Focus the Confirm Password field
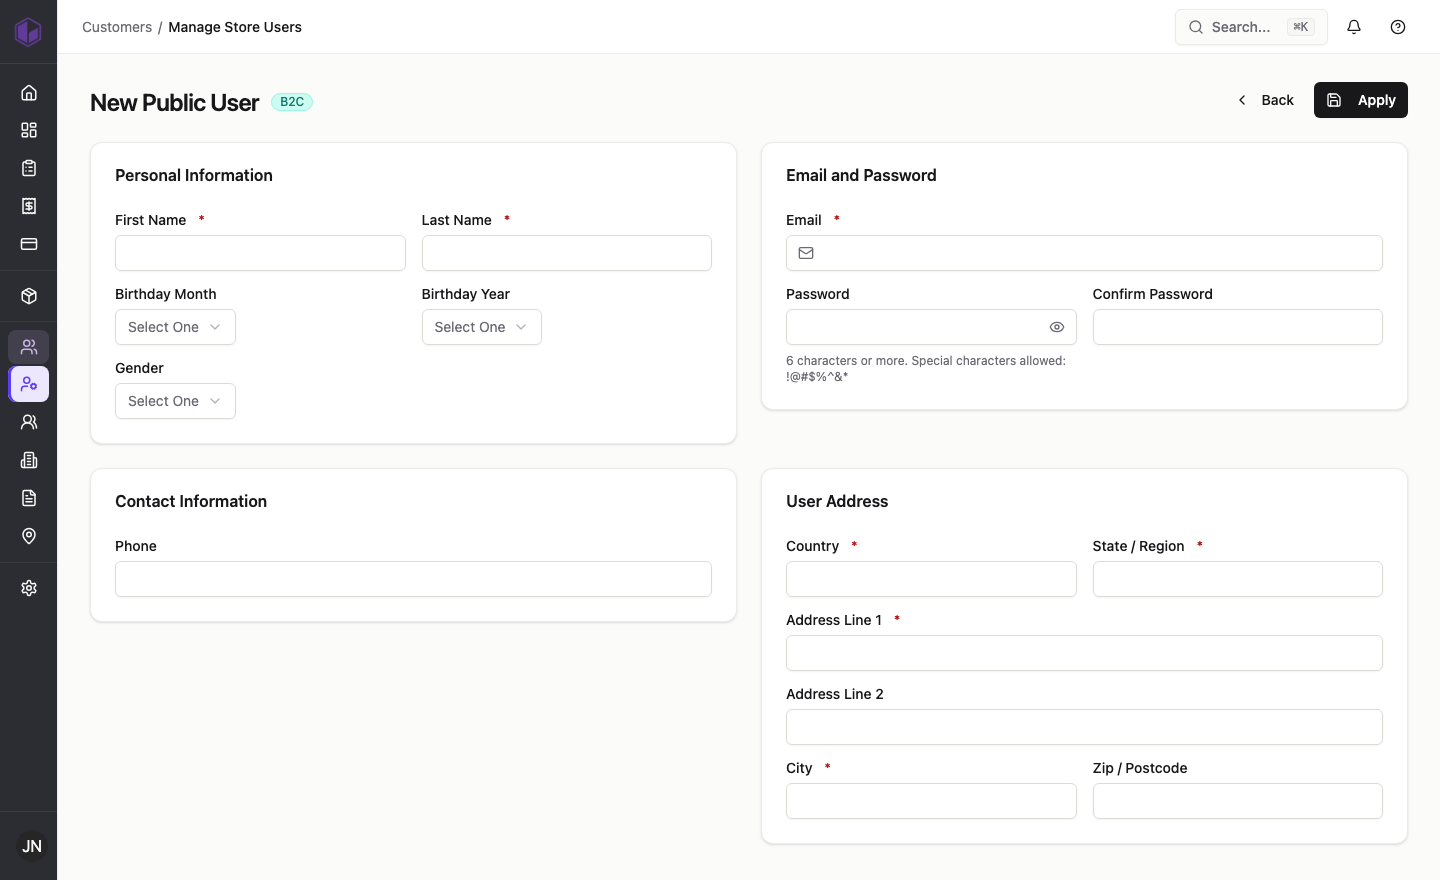This screenshot has width=1440, height=880. tap(1238, 327)
